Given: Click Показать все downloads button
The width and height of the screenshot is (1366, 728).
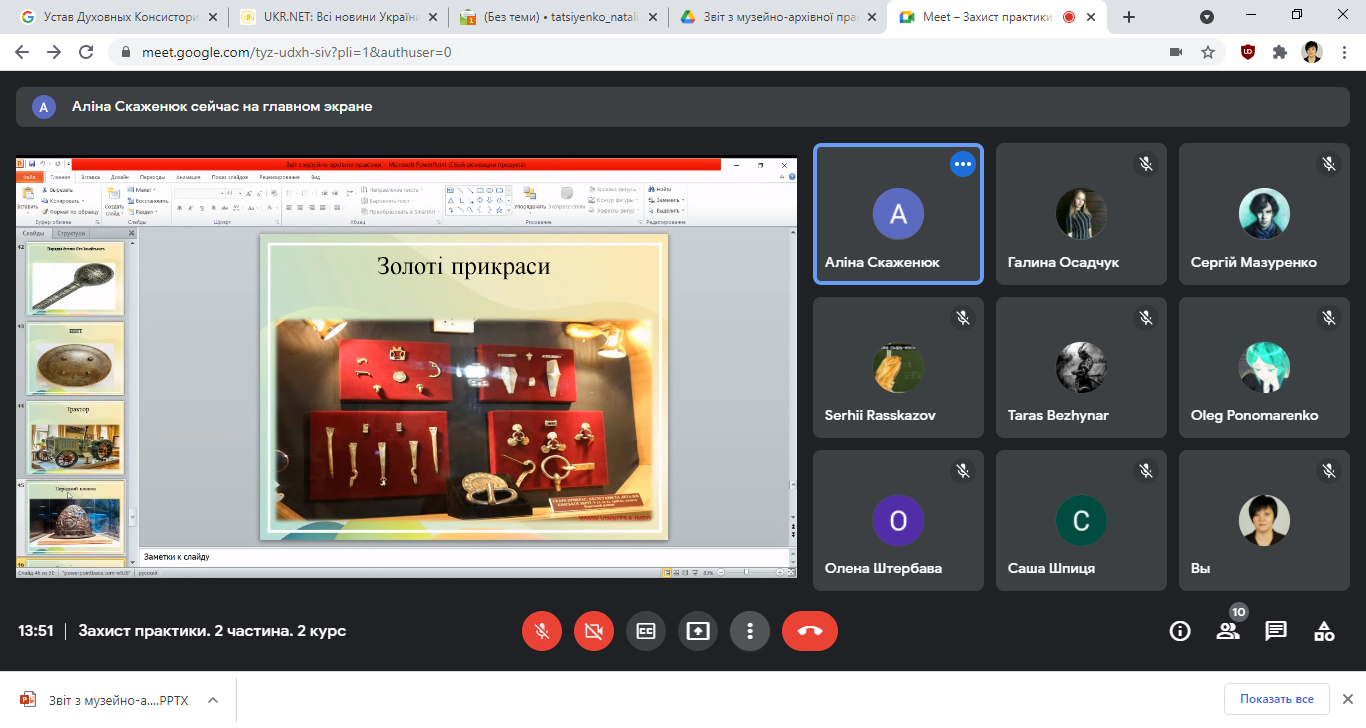Looking at the screenshot, I should tap(1276, 699).
